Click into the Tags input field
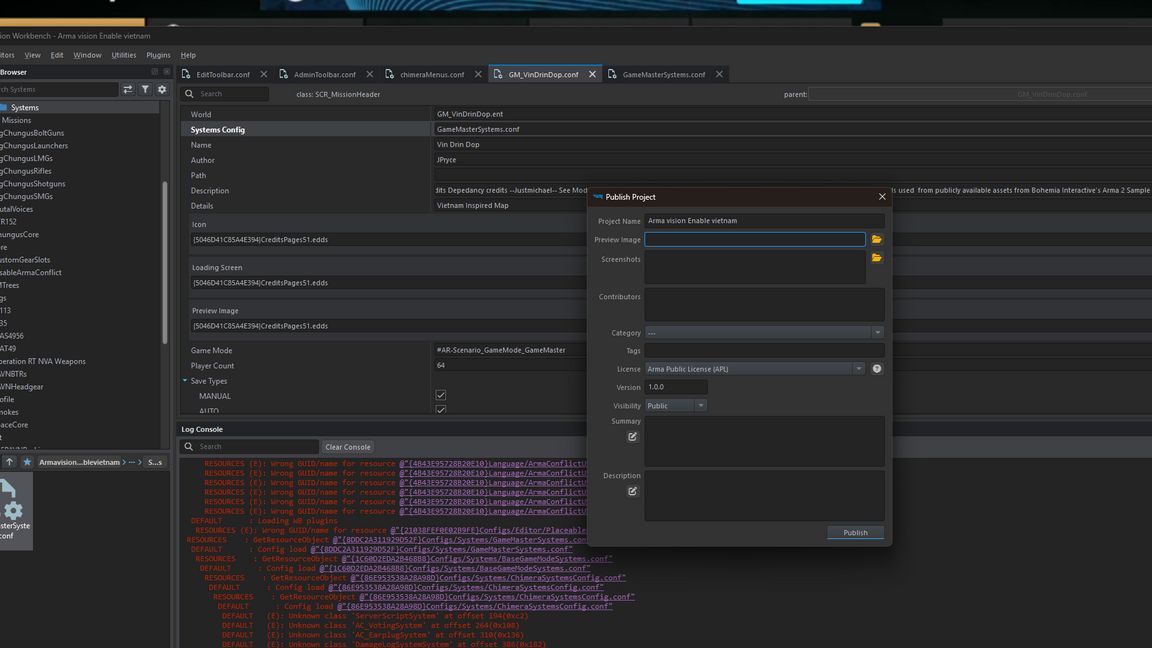Screen dimensions: 1152x648 [764, 351]
